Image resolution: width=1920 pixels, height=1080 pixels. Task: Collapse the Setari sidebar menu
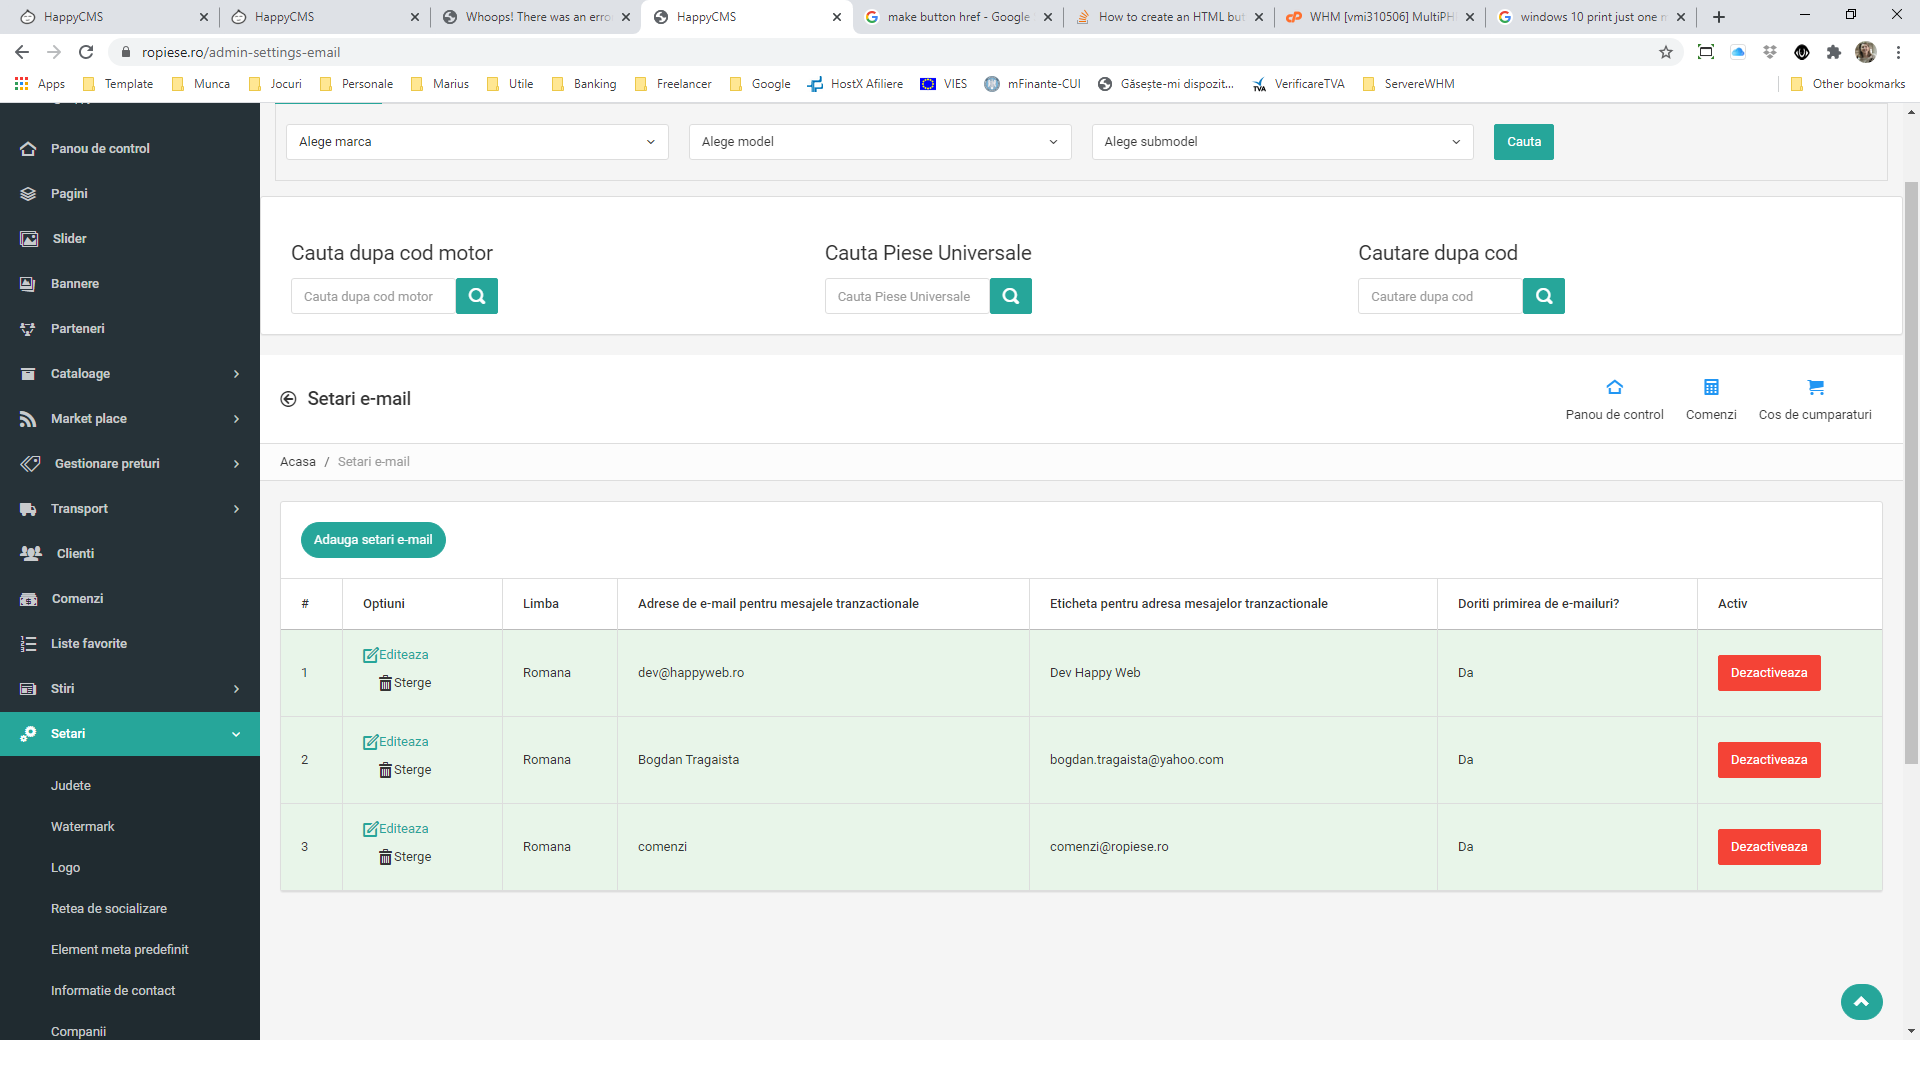(130, 734)
